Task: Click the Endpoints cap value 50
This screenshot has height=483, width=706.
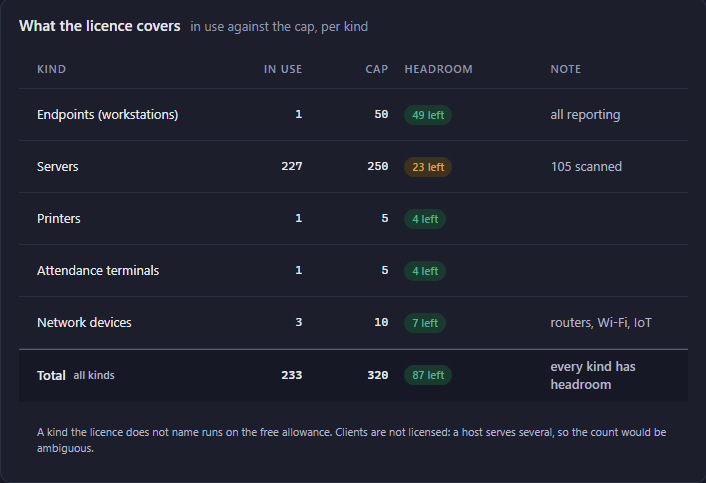Action: tap(381, 114)
